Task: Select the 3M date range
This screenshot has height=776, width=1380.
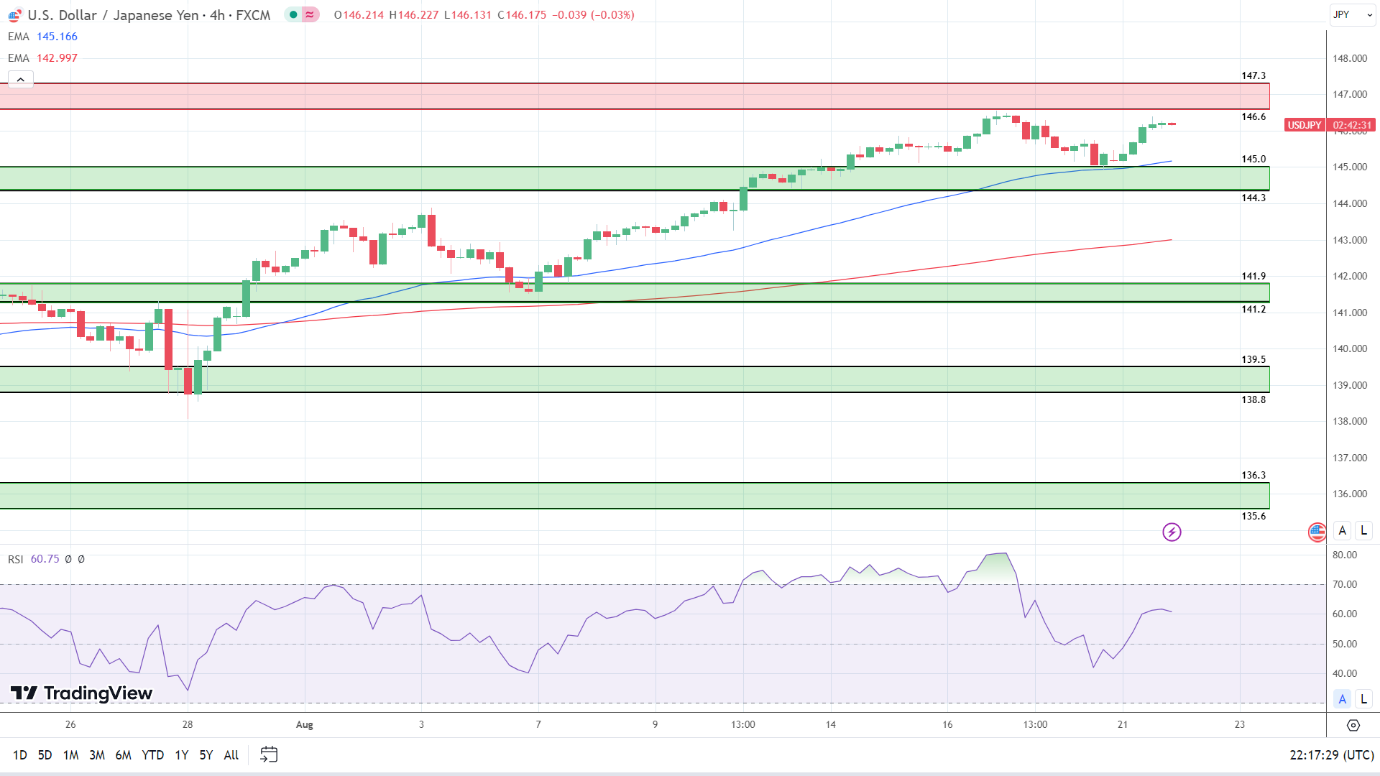Action: tap(97, 755)
